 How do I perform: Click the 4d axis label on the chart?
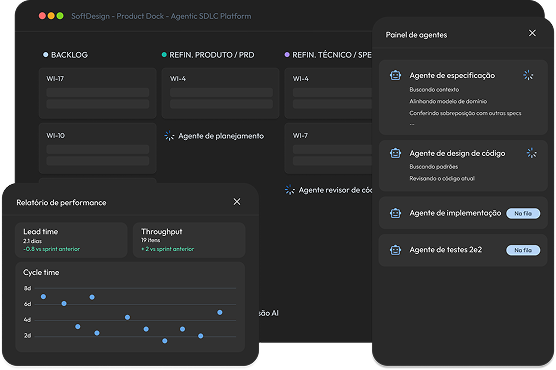click(x=27, y=320)
